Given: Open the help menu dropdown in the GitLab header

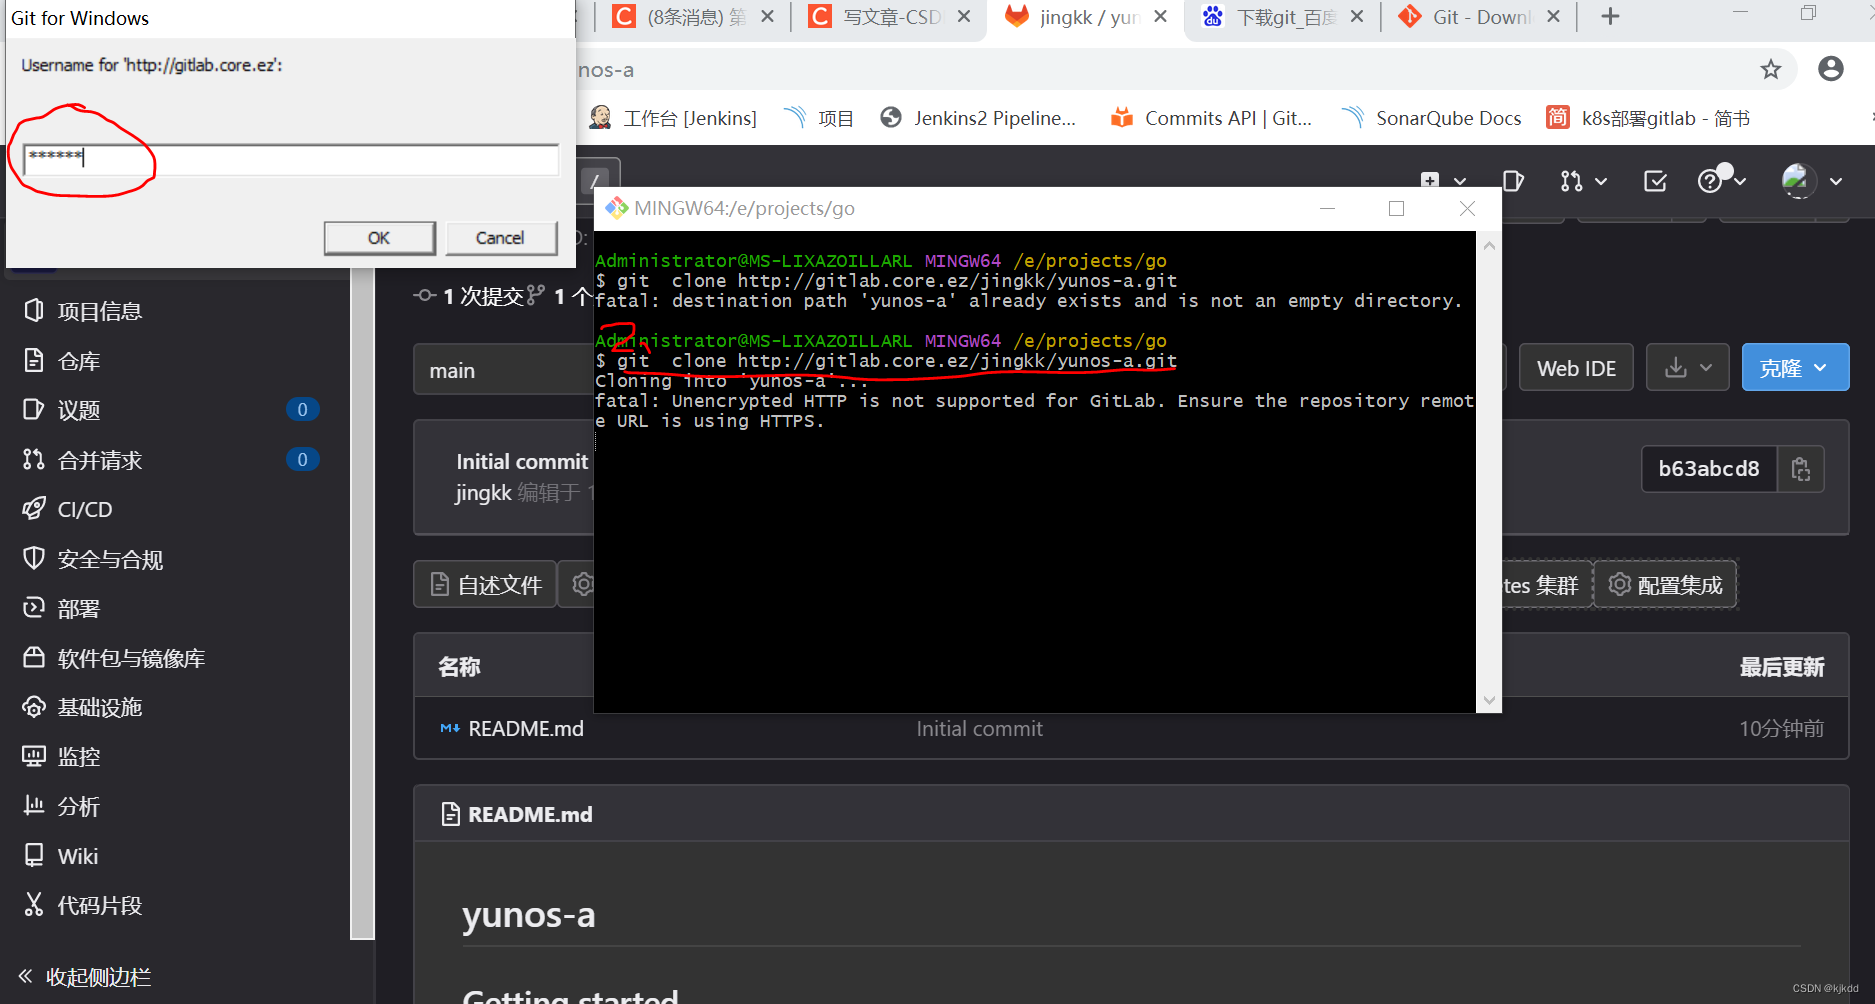Looking at the screenshot, I should pos(1722,181).
